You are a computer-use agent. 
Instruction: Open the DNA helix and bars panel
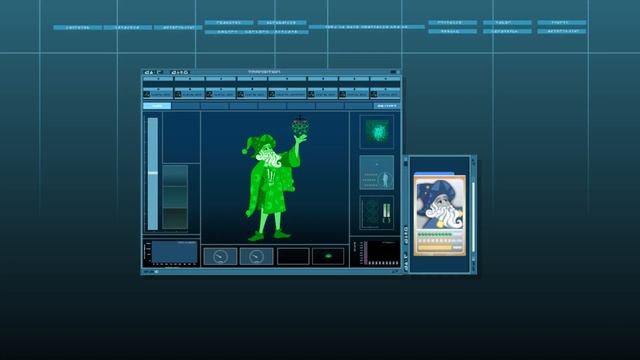(377, 212)
